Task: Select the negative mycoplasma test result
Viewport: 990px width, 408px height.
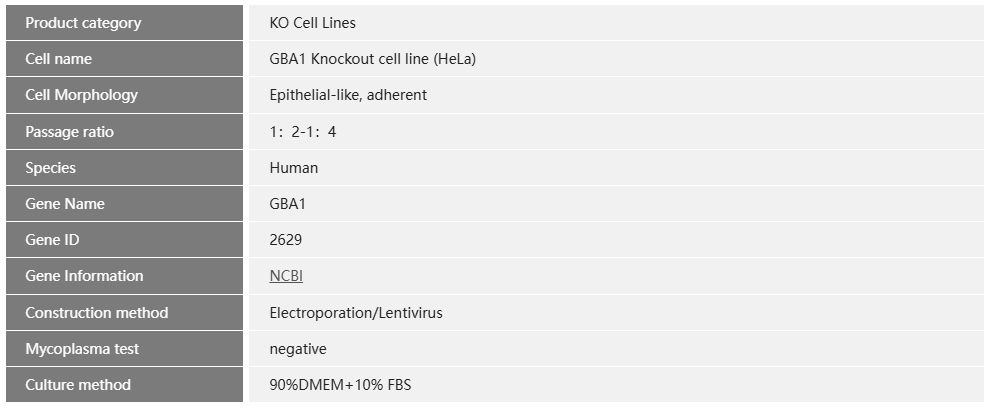Action: [x=298, y=349]
